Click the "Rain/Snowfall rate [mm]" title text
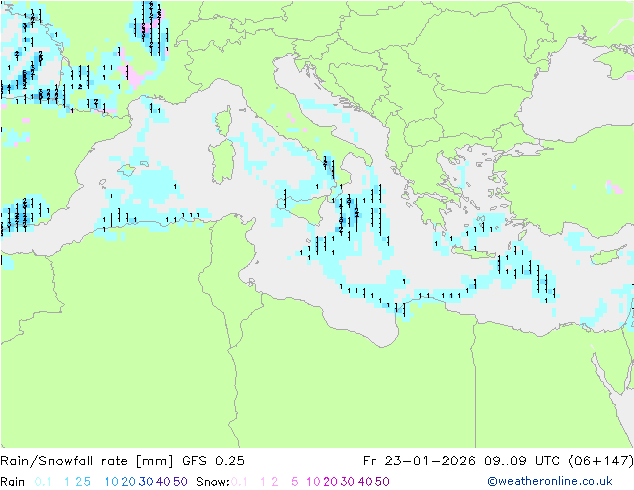This screenshot has height=490, width=634. pyautogui.click(x=87, y=461)
